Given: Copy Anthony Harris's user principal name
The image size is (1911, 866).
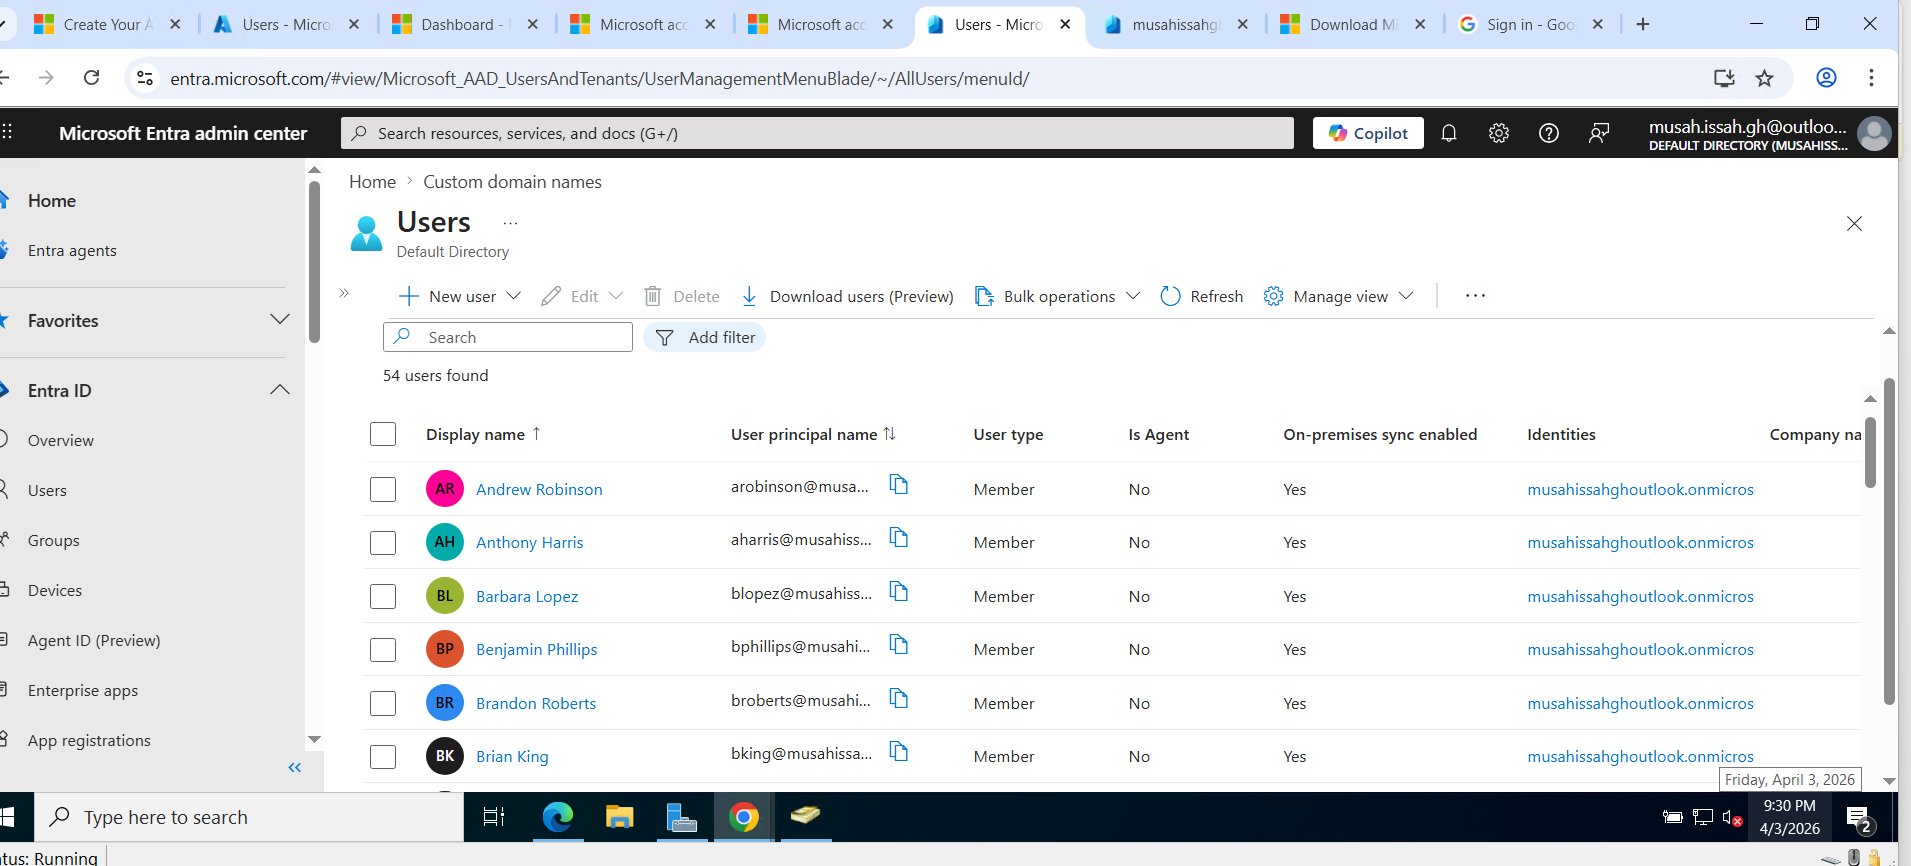Looking at the screenshot, I should coord(899,538).
